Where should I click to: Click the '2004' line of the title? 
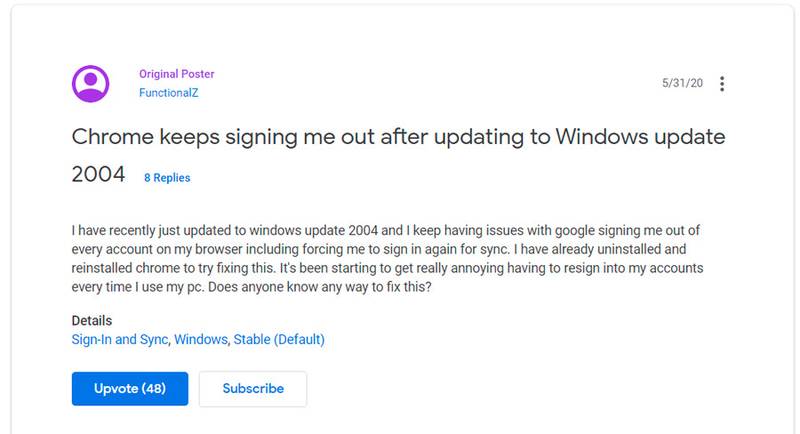click(98, 174)
